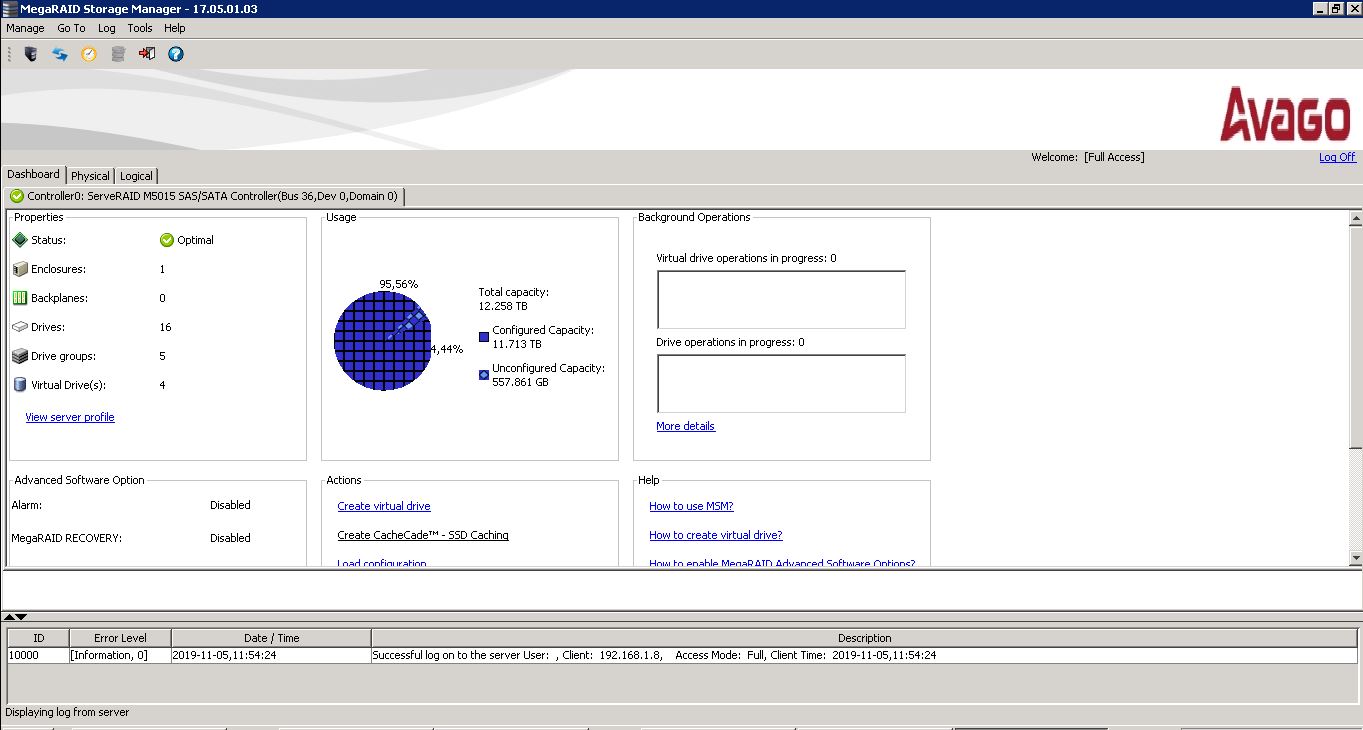The image size is (1363, 730).
Task: Switch to the Dashboard tab
Action: point(34,174)
